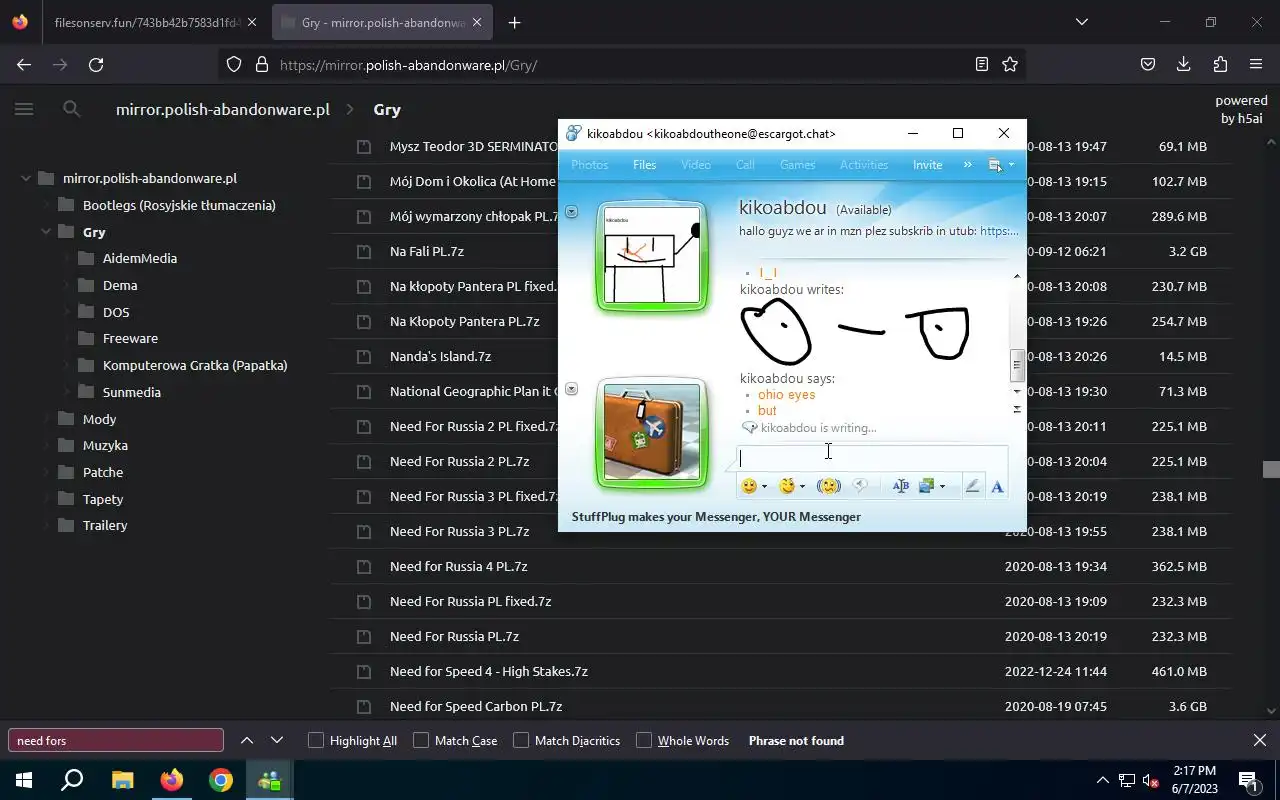Open wink dropdown arrow
Image resolution: width=1280 pixels, height=800 pixels.
[802, 487]
